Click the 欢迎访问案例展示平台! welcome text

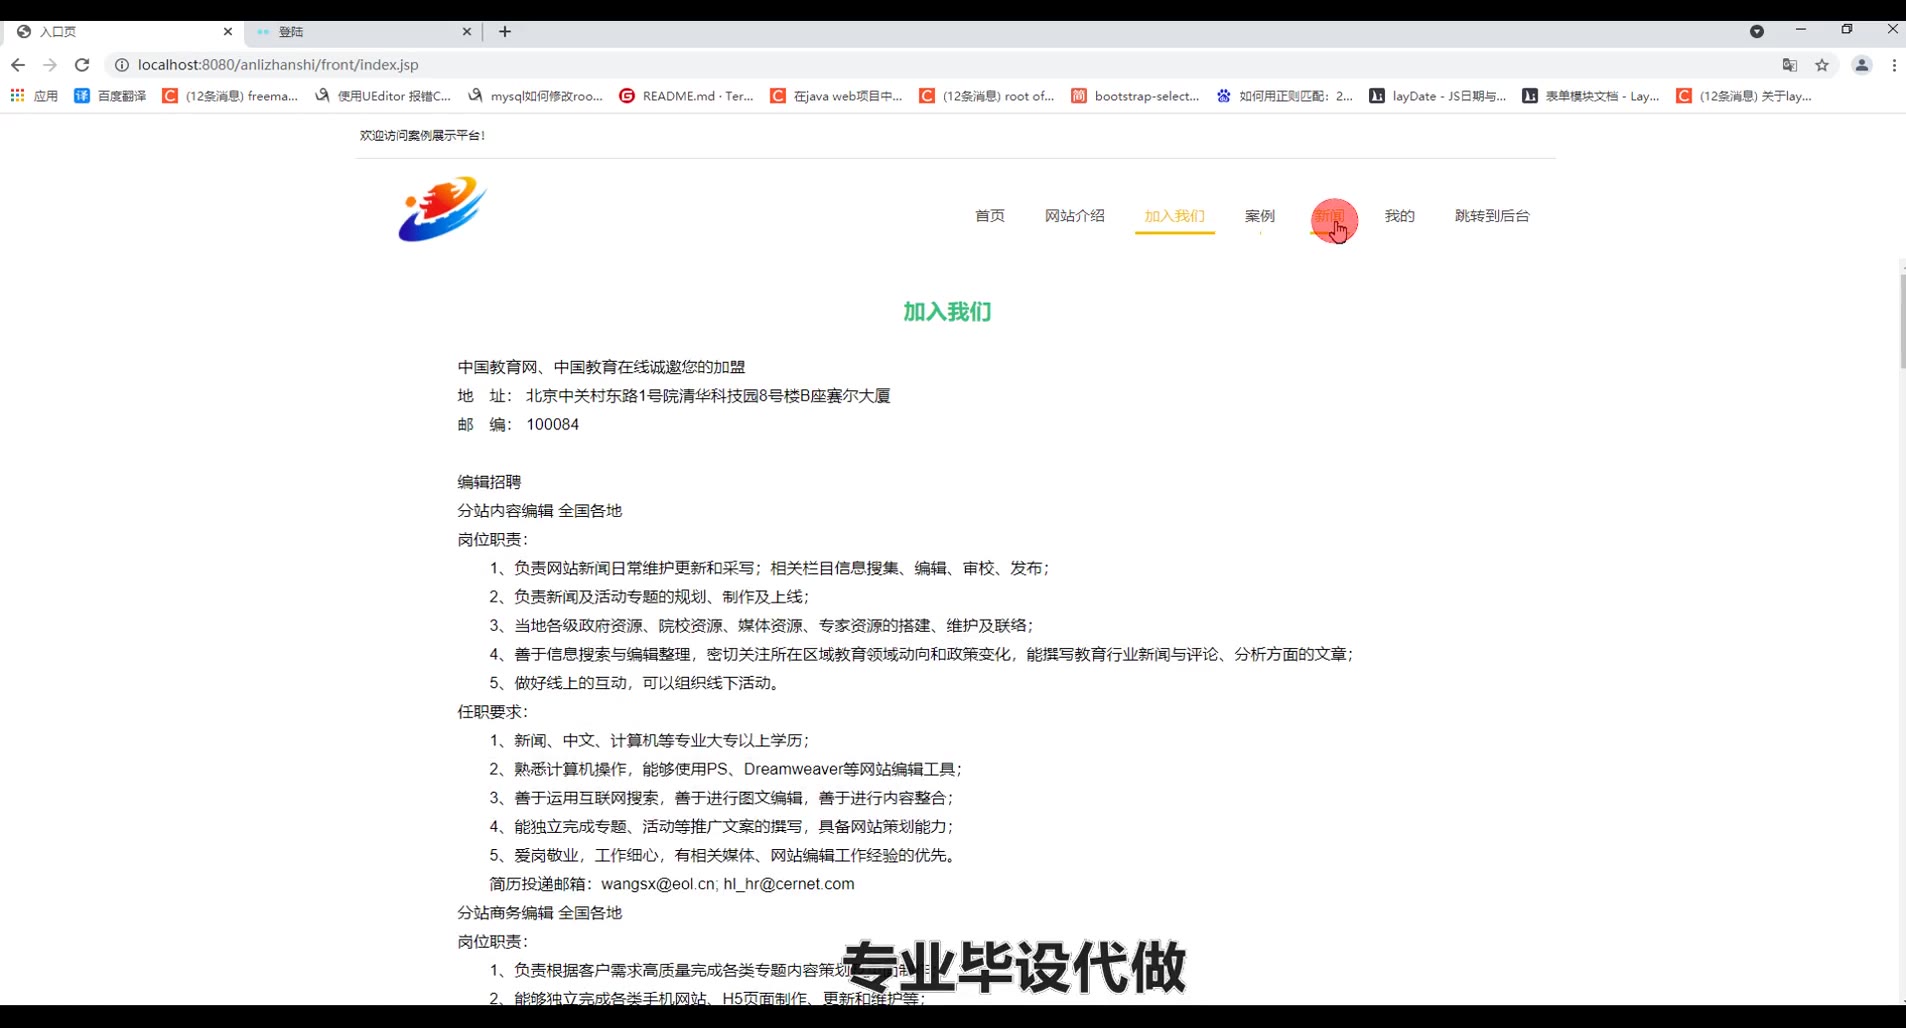click(x=422, y=135)
